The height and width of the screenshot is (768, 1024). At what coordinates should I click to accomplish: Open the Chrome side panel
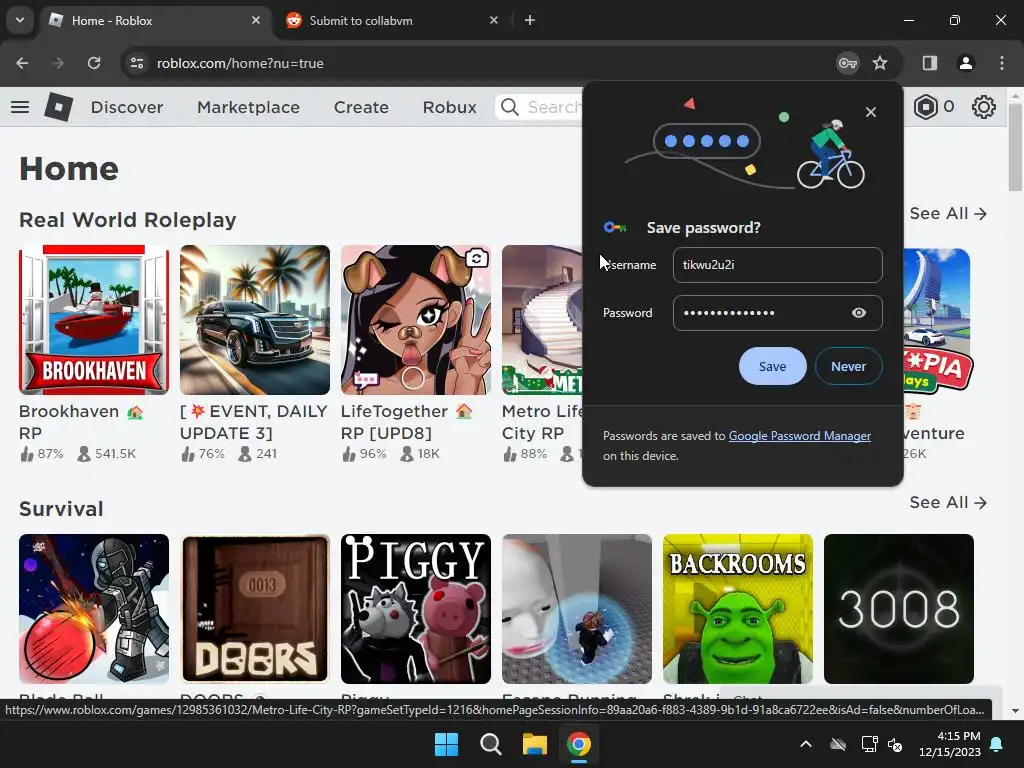(929, 63)
